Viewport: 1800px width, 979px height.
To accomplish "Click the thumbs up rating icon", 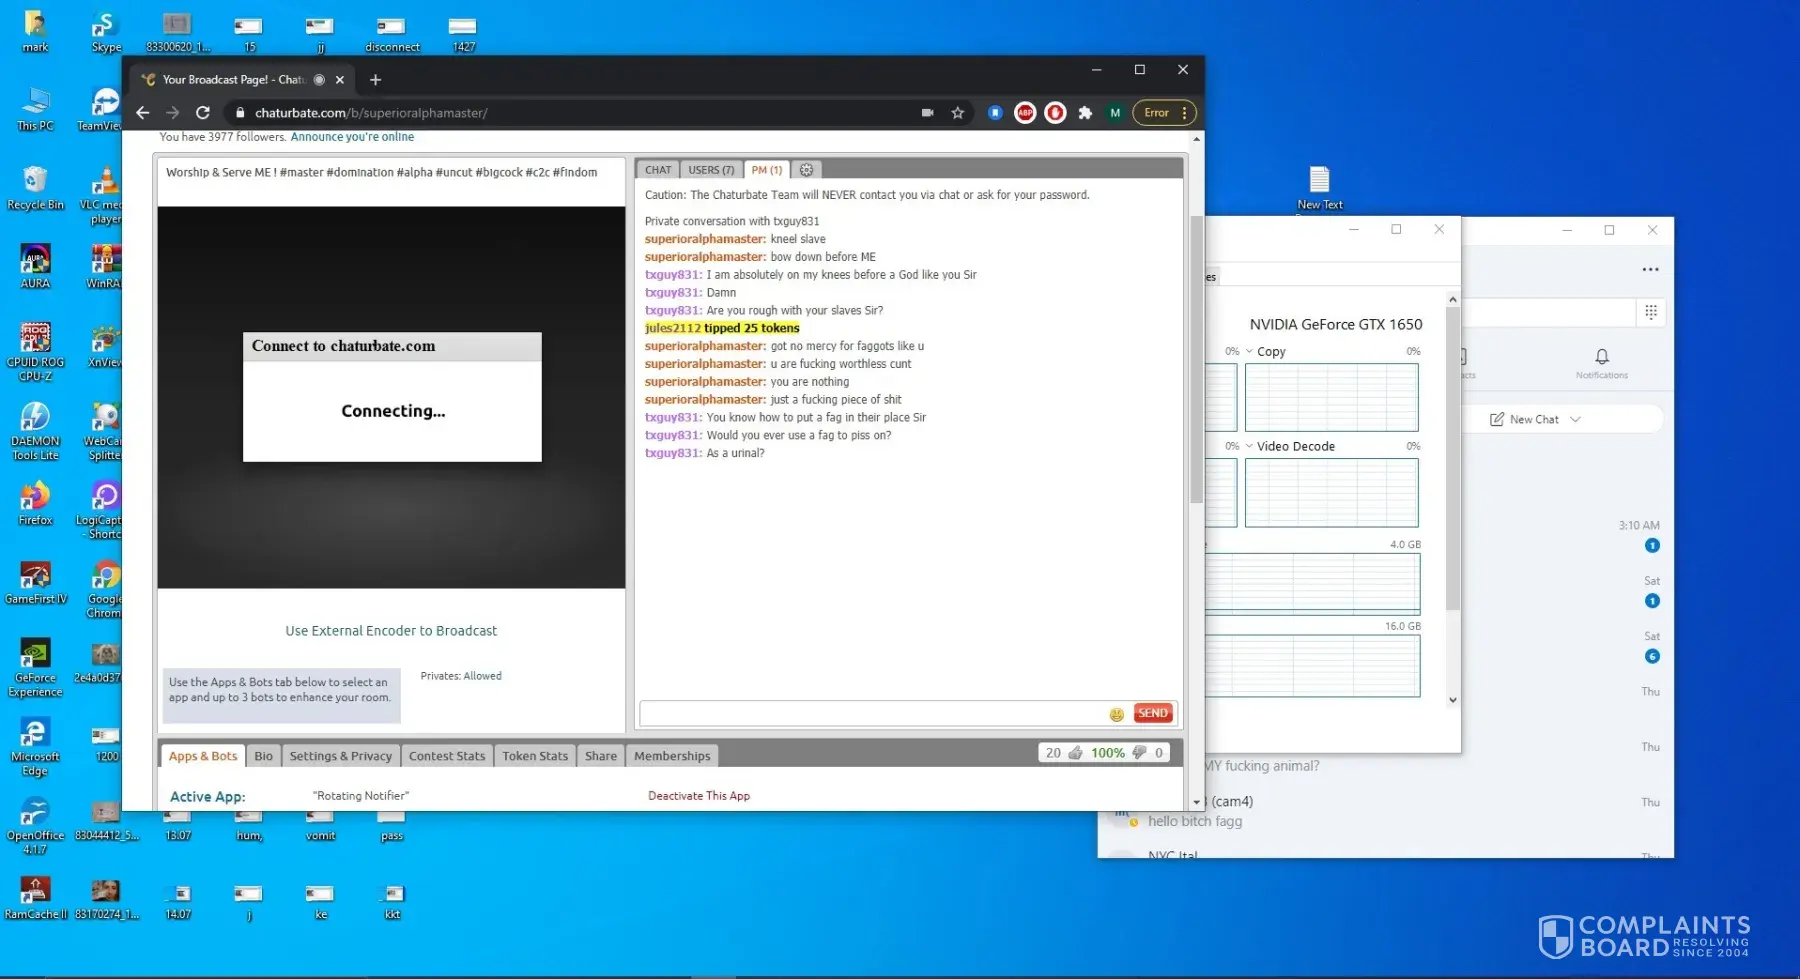I will pyautogui.click(x=1076, y=753).
